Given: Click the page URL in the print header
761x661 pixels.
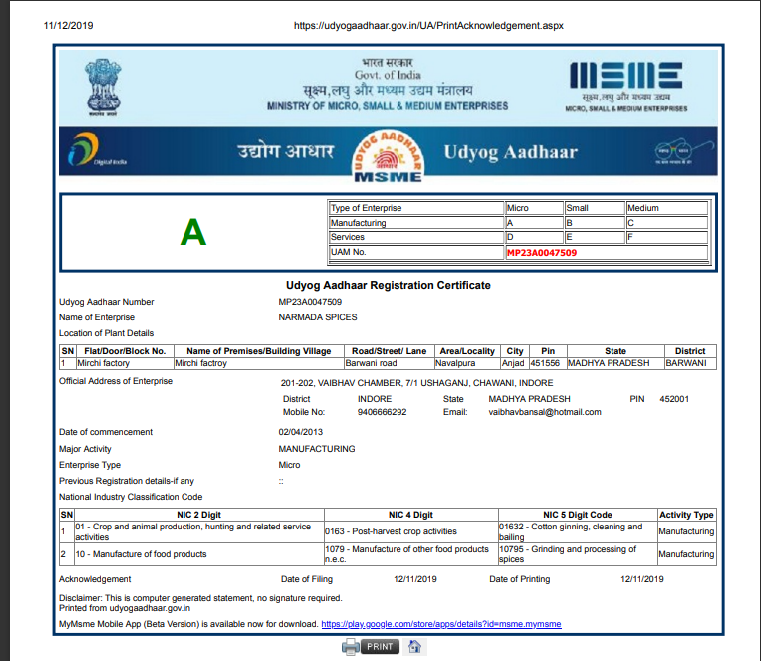Looking at the screenshot, I should 428,25.
